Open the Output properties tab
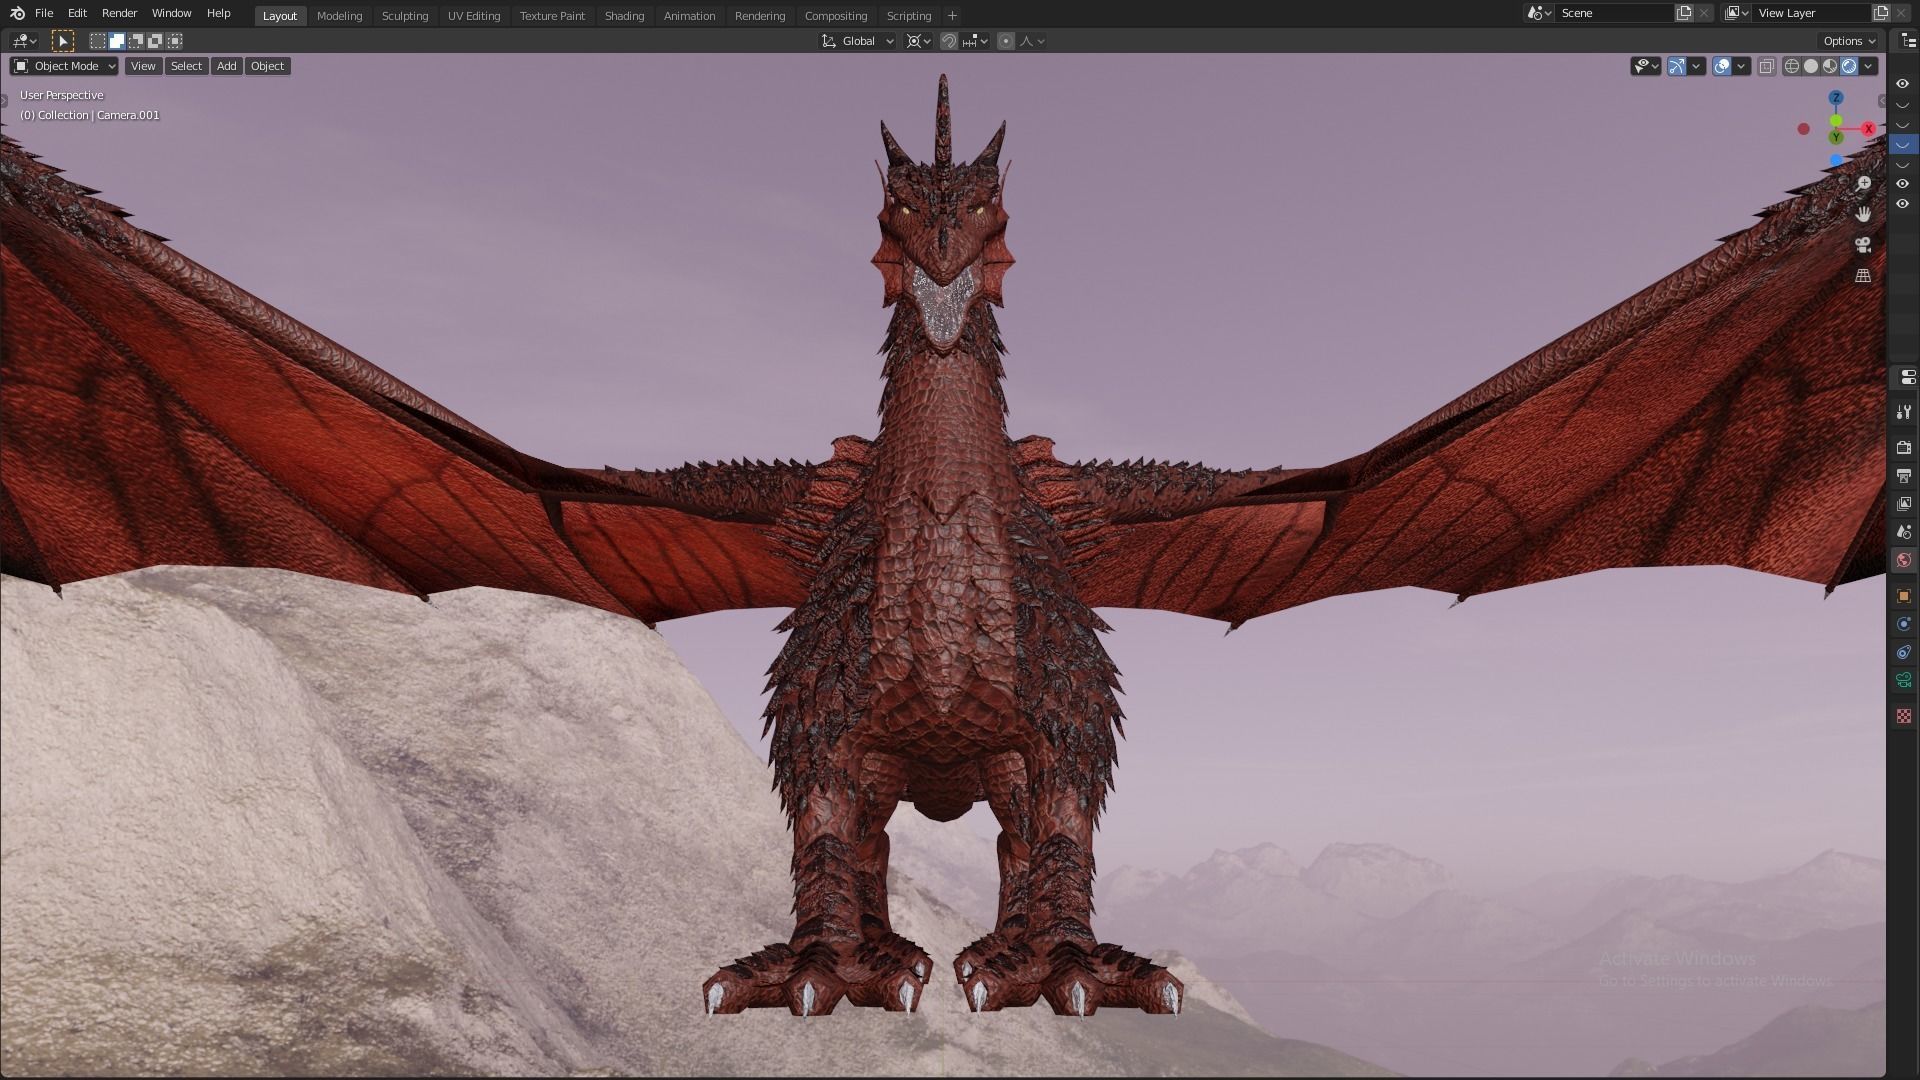The height and width of the screenshot is (1080, 1920). point(1904,476)
